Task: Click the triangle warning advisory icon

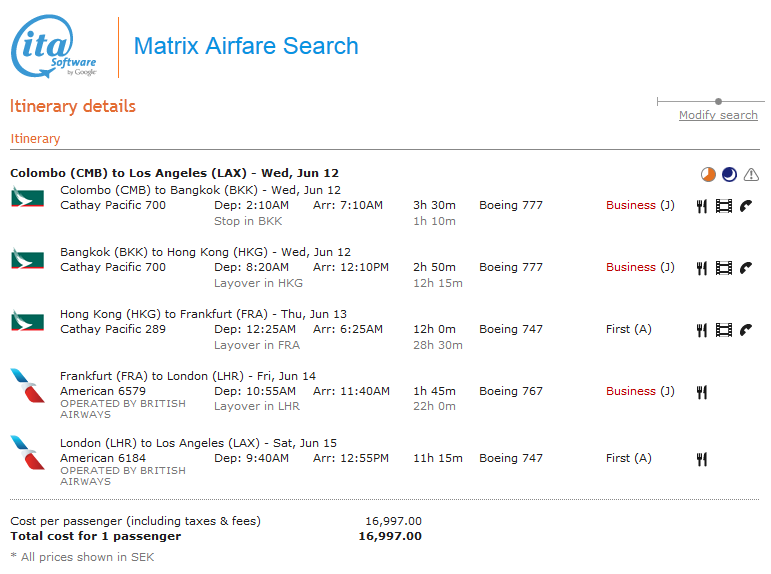Action: coord(751,174)
